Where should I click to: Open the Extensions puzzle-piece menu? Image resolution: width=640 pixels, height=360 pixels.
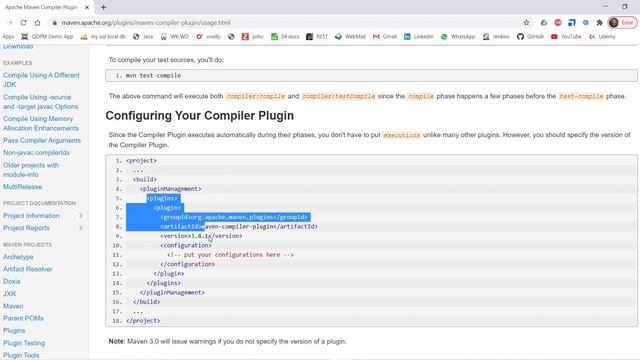tap(599, 22)
